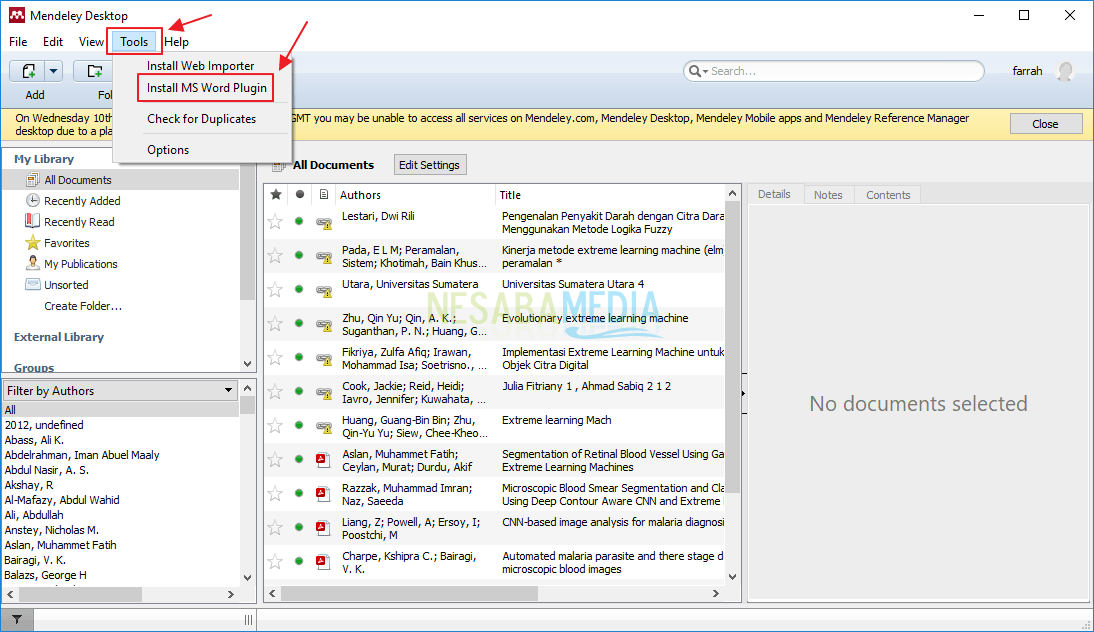
Task: Click the Favorites star icon in sidebar
Action: click(x=32, y=243)
